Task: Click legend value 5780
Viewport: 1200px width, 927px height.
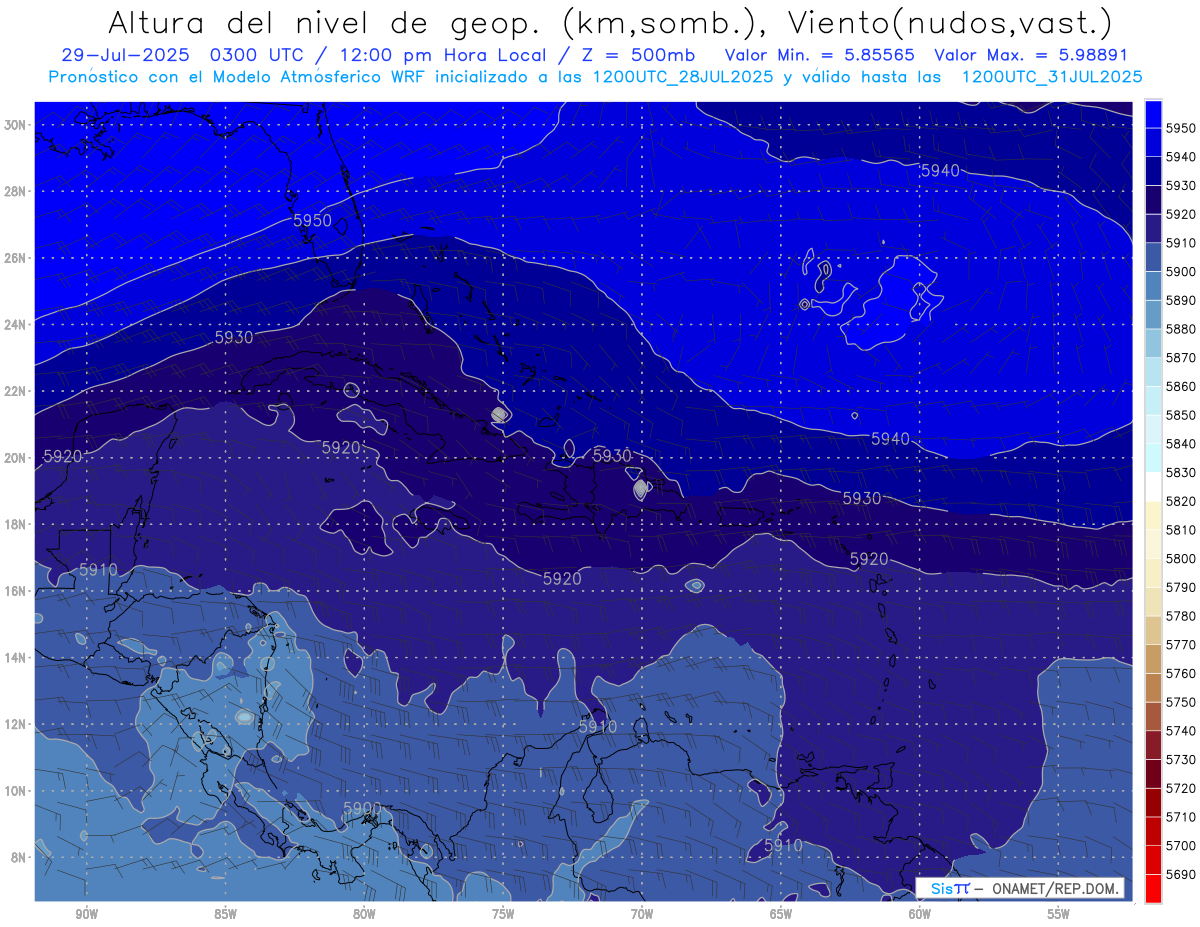Action: 1181,616
